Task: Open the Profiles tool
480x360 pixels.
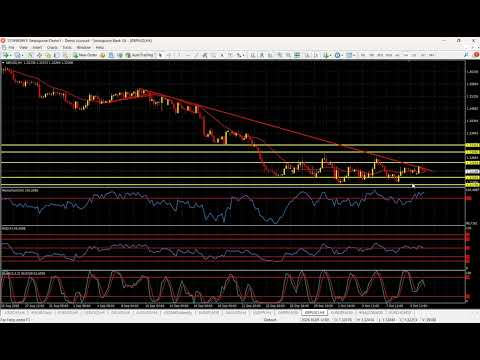Action: [x=17, y=55]
